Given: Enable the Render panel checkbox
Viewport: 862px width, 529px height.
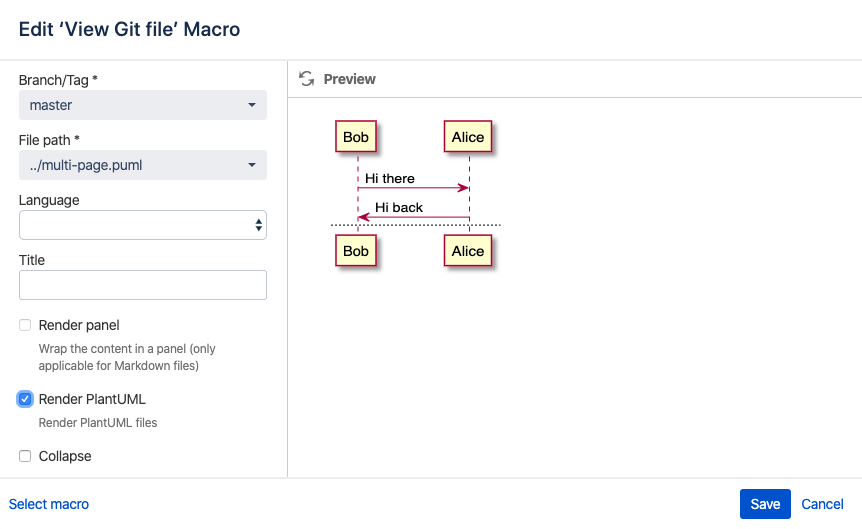Looking at the screenshot, I should pos(25,325).
